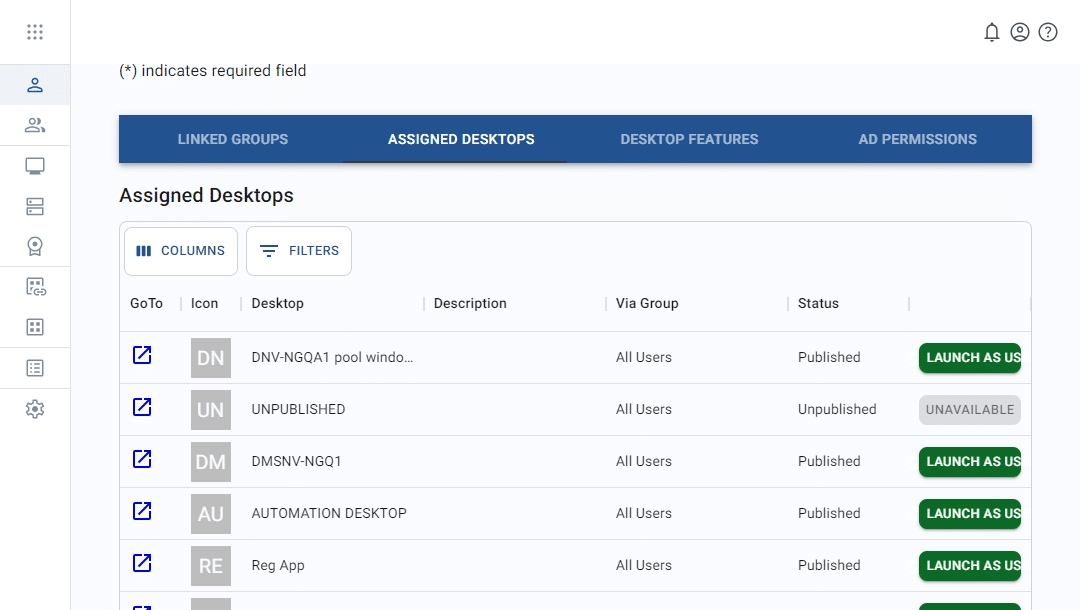Click the certificate badge sidebar icon

point(35,246)
